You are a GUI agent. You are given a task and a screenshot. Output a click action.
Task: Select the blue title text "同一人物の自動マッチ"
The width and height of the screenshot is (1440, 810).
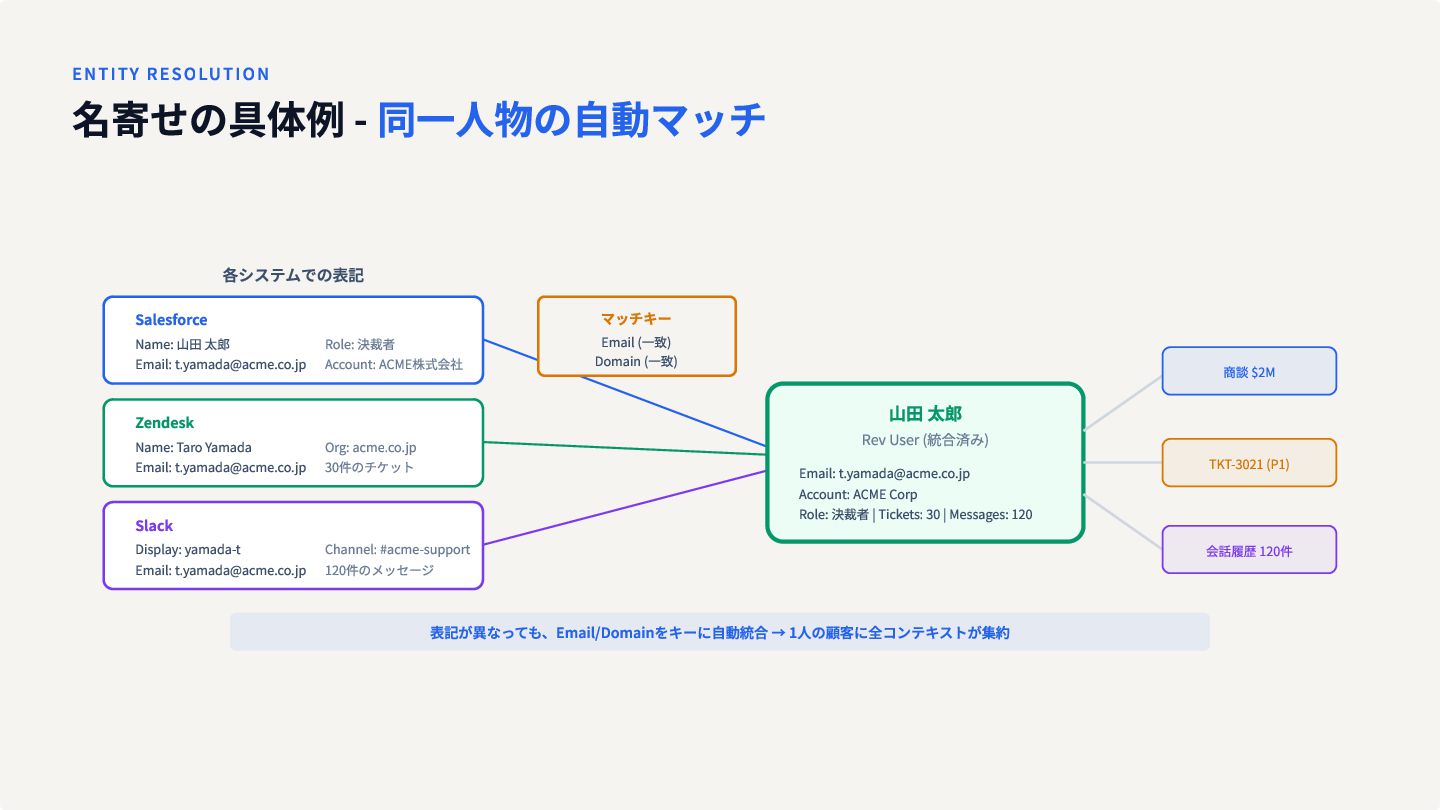[572, 121]
